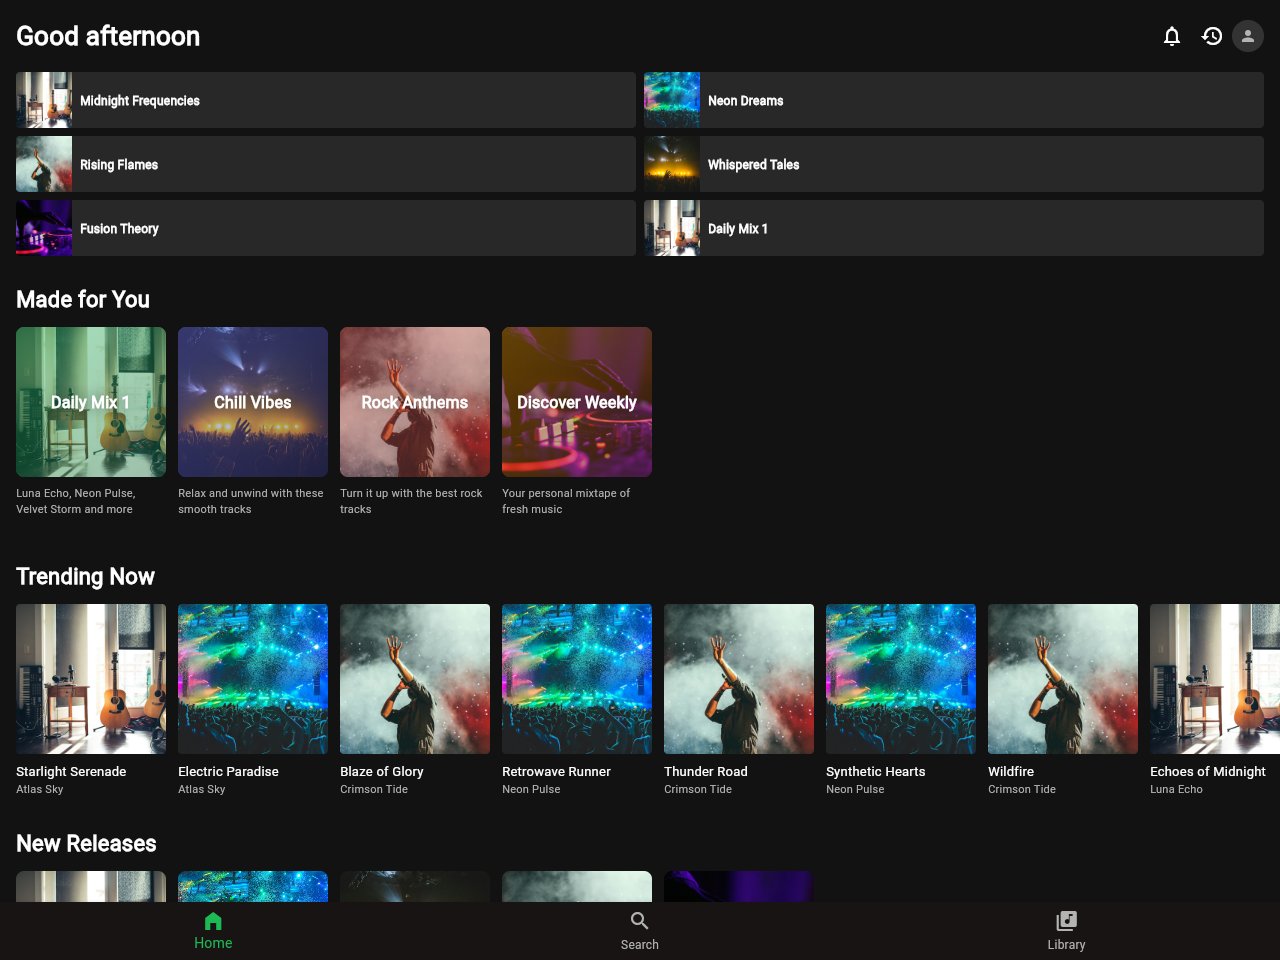Viewport: 1280px width, 960px height.
Task: Open the Retrowave Runner album art
Action: tap(577, 679)
